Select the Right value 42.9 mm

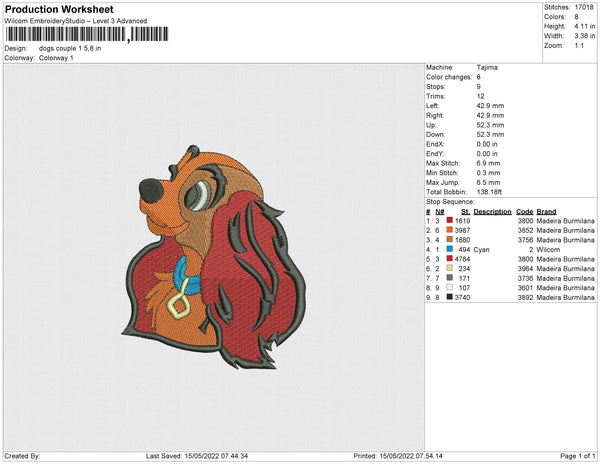coord(490,116)
